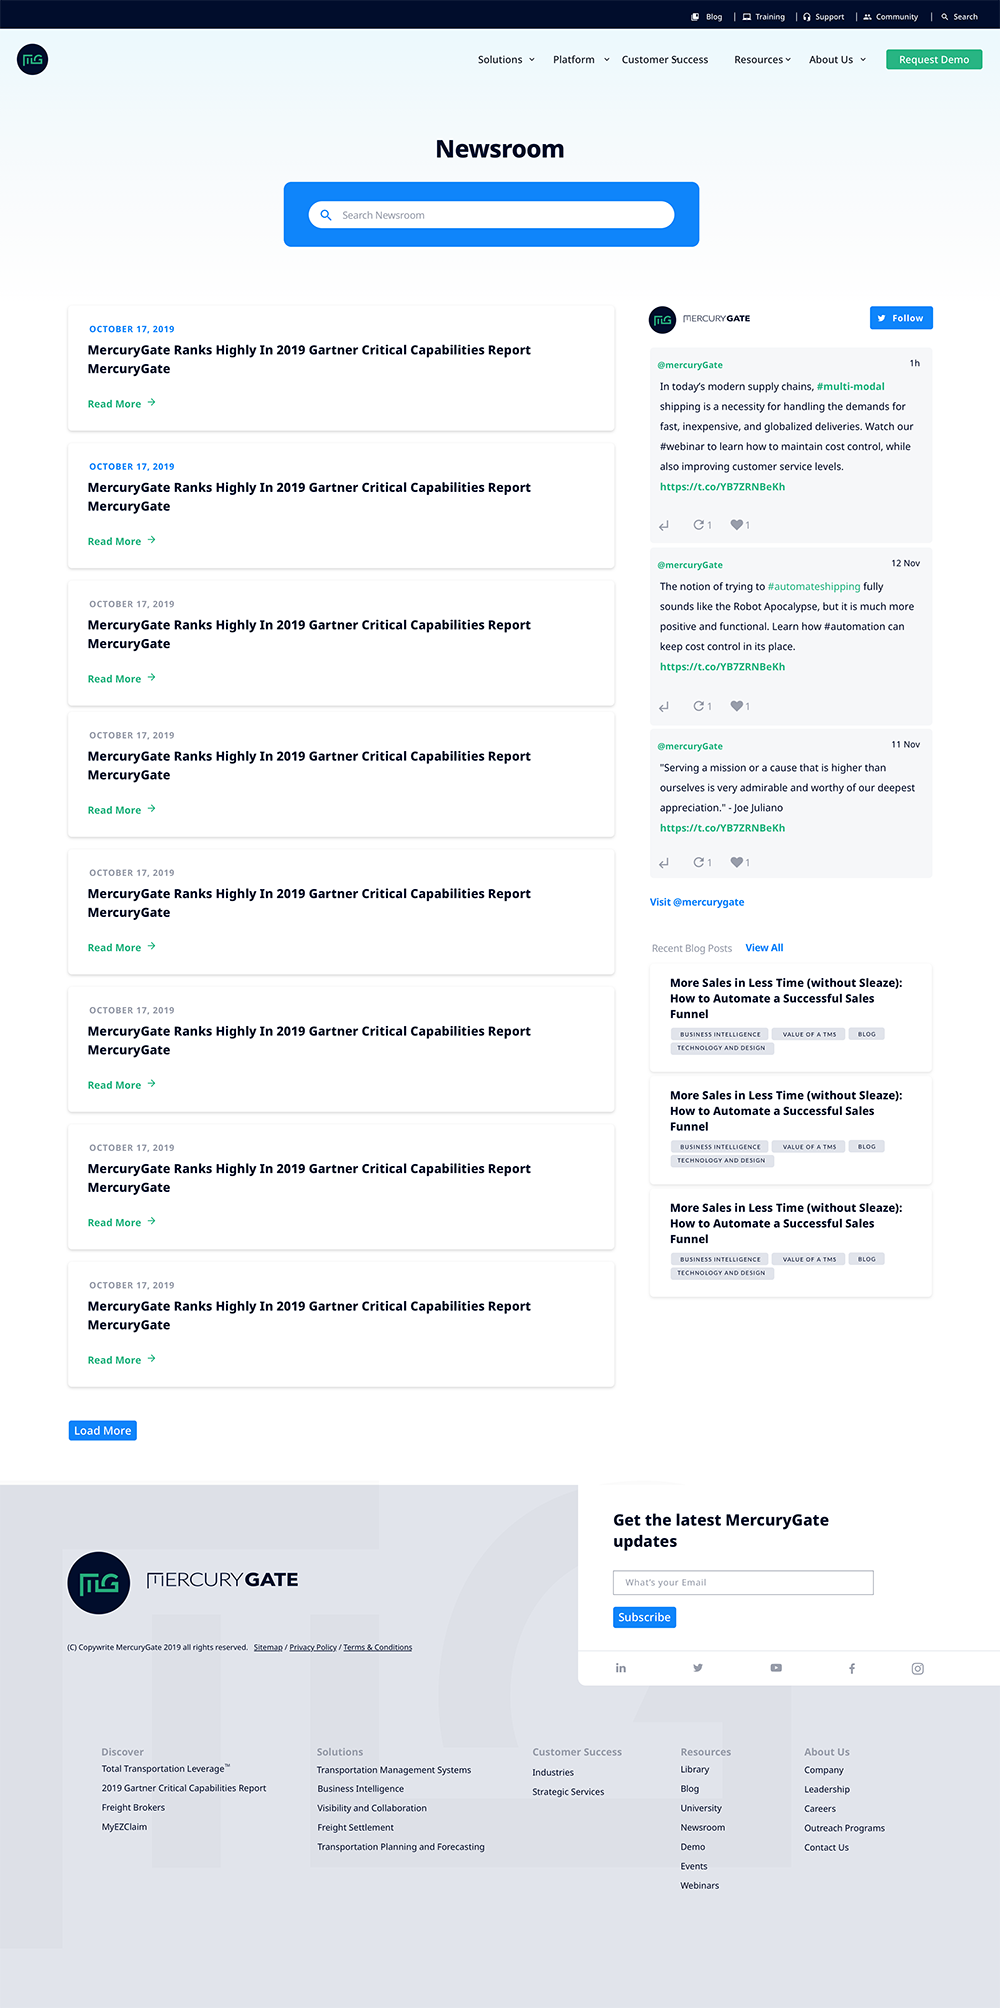Click the Load More button
The height and width of the screenshot is (2008, 1000).
click(x=103, y=1431)
